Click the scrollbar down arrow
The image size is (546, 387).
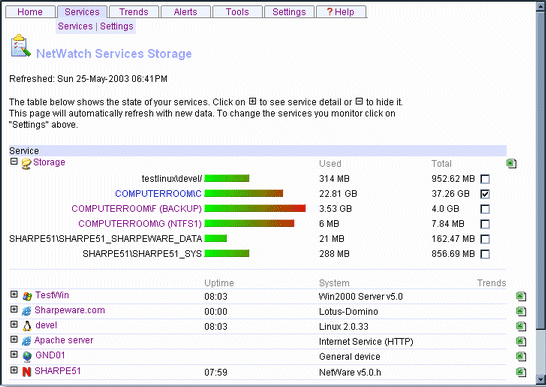pyautogui.click(x=541, y=379)
